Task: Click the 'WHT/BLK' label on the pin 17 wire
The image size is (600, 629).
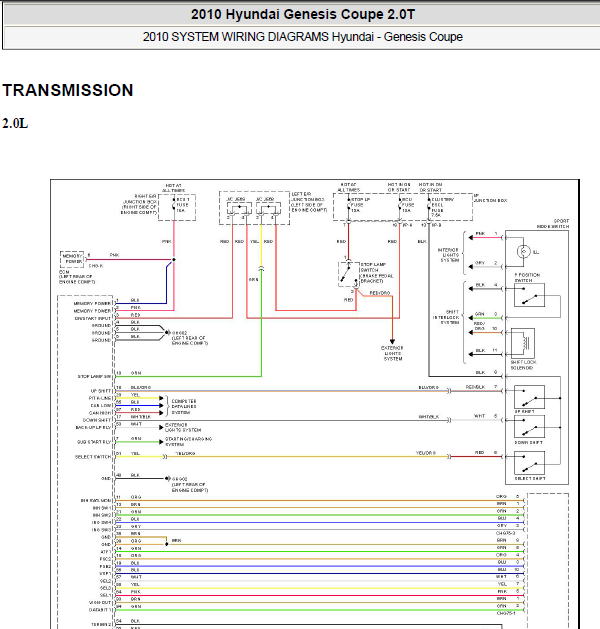Action: pos(141,417)
